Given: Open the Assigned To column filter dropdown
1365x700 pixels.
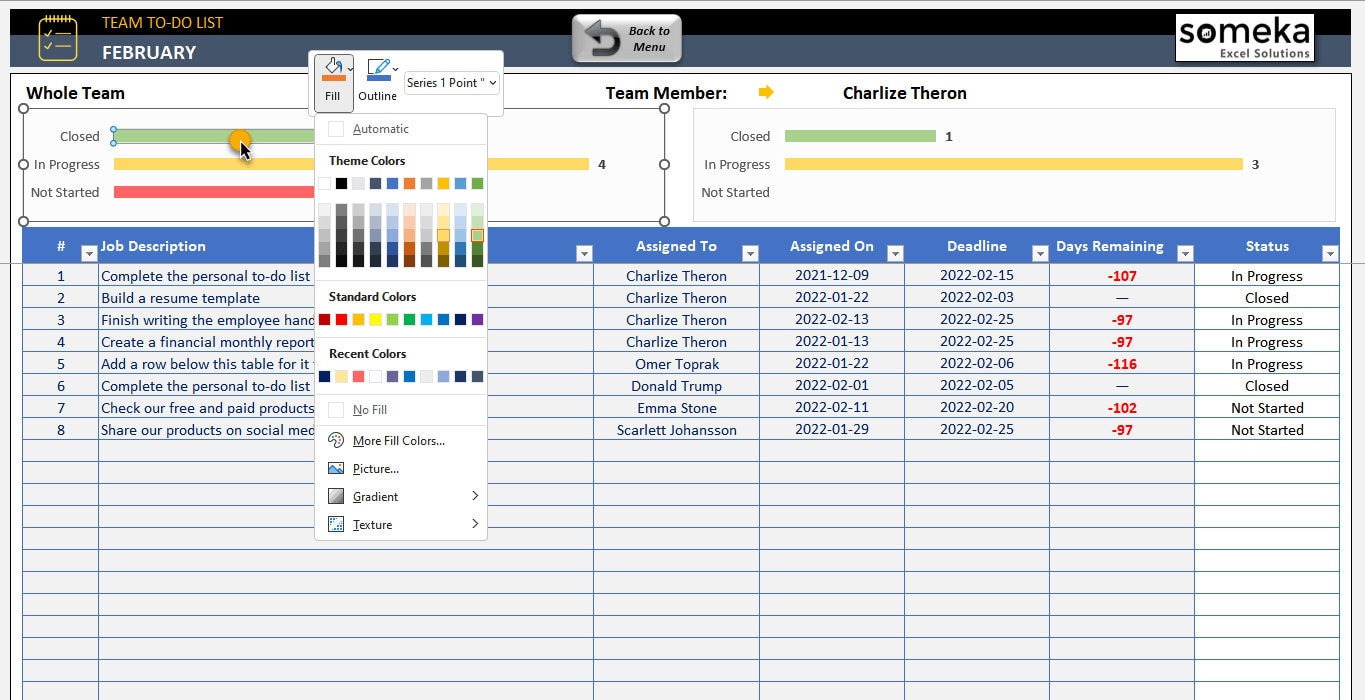Looking at the screenshot, I should (x=749, y=253).
